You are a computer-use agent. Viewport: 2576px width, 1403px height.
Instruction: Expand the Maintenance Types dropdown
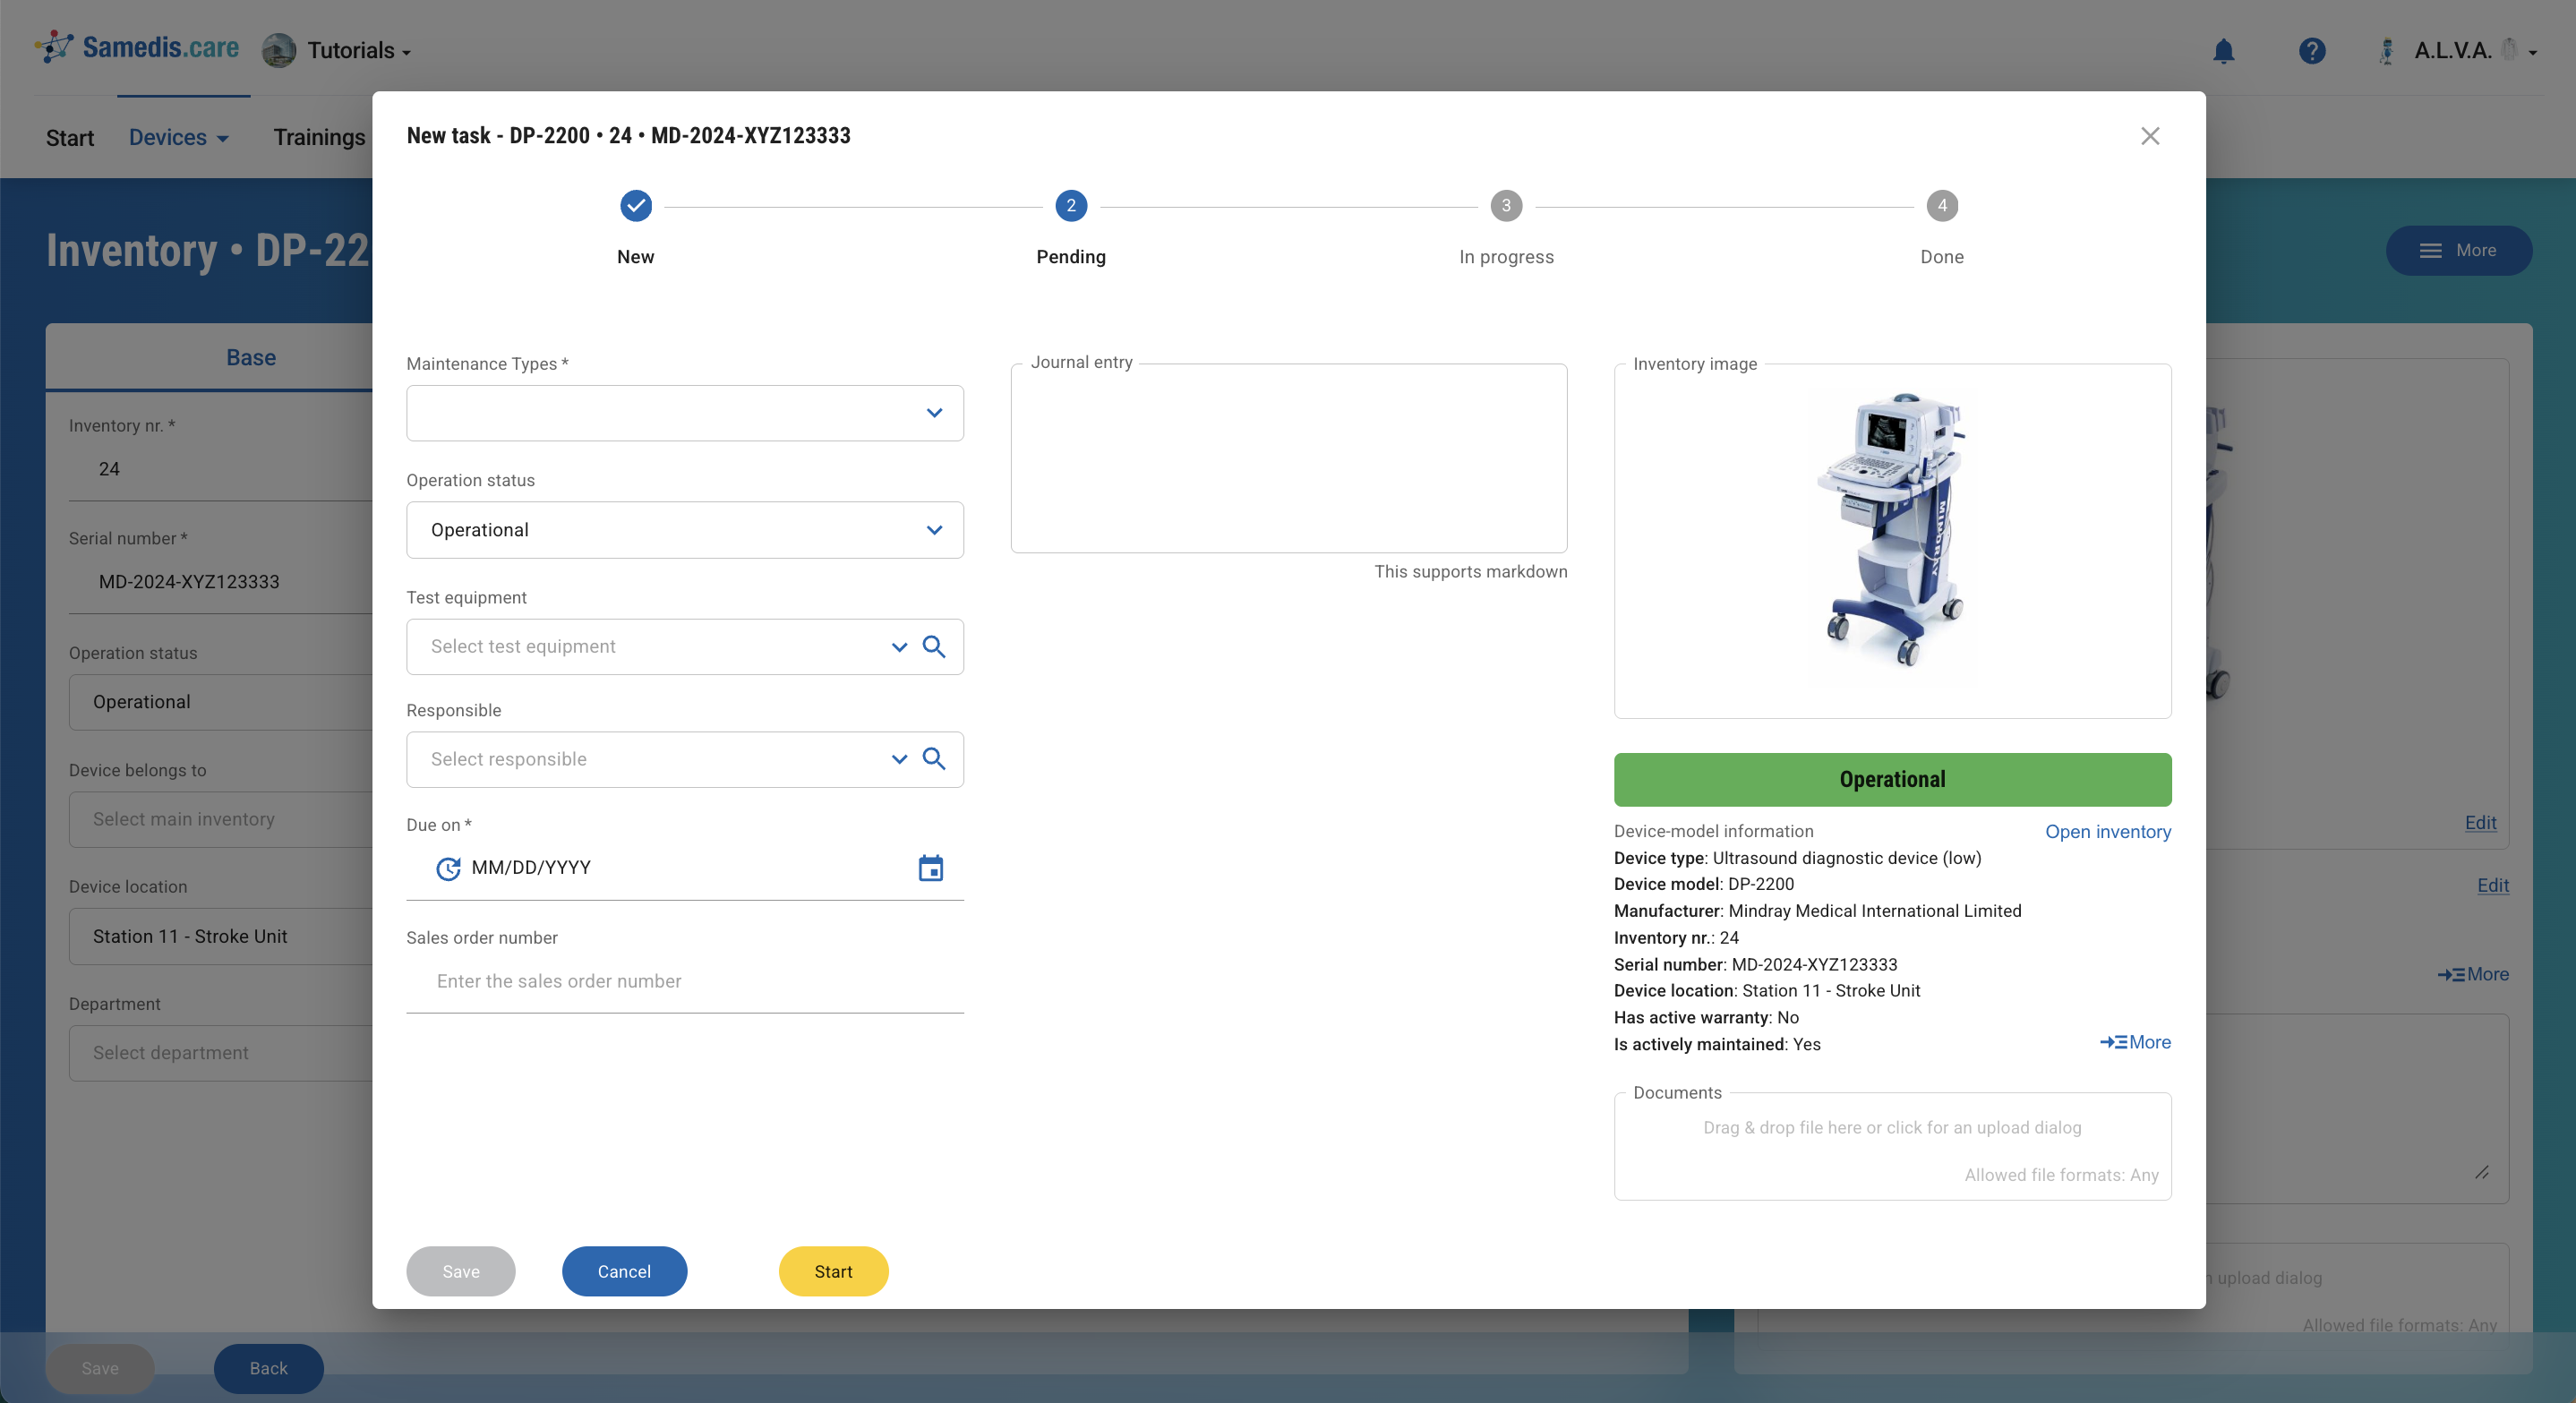pos(934,413)
